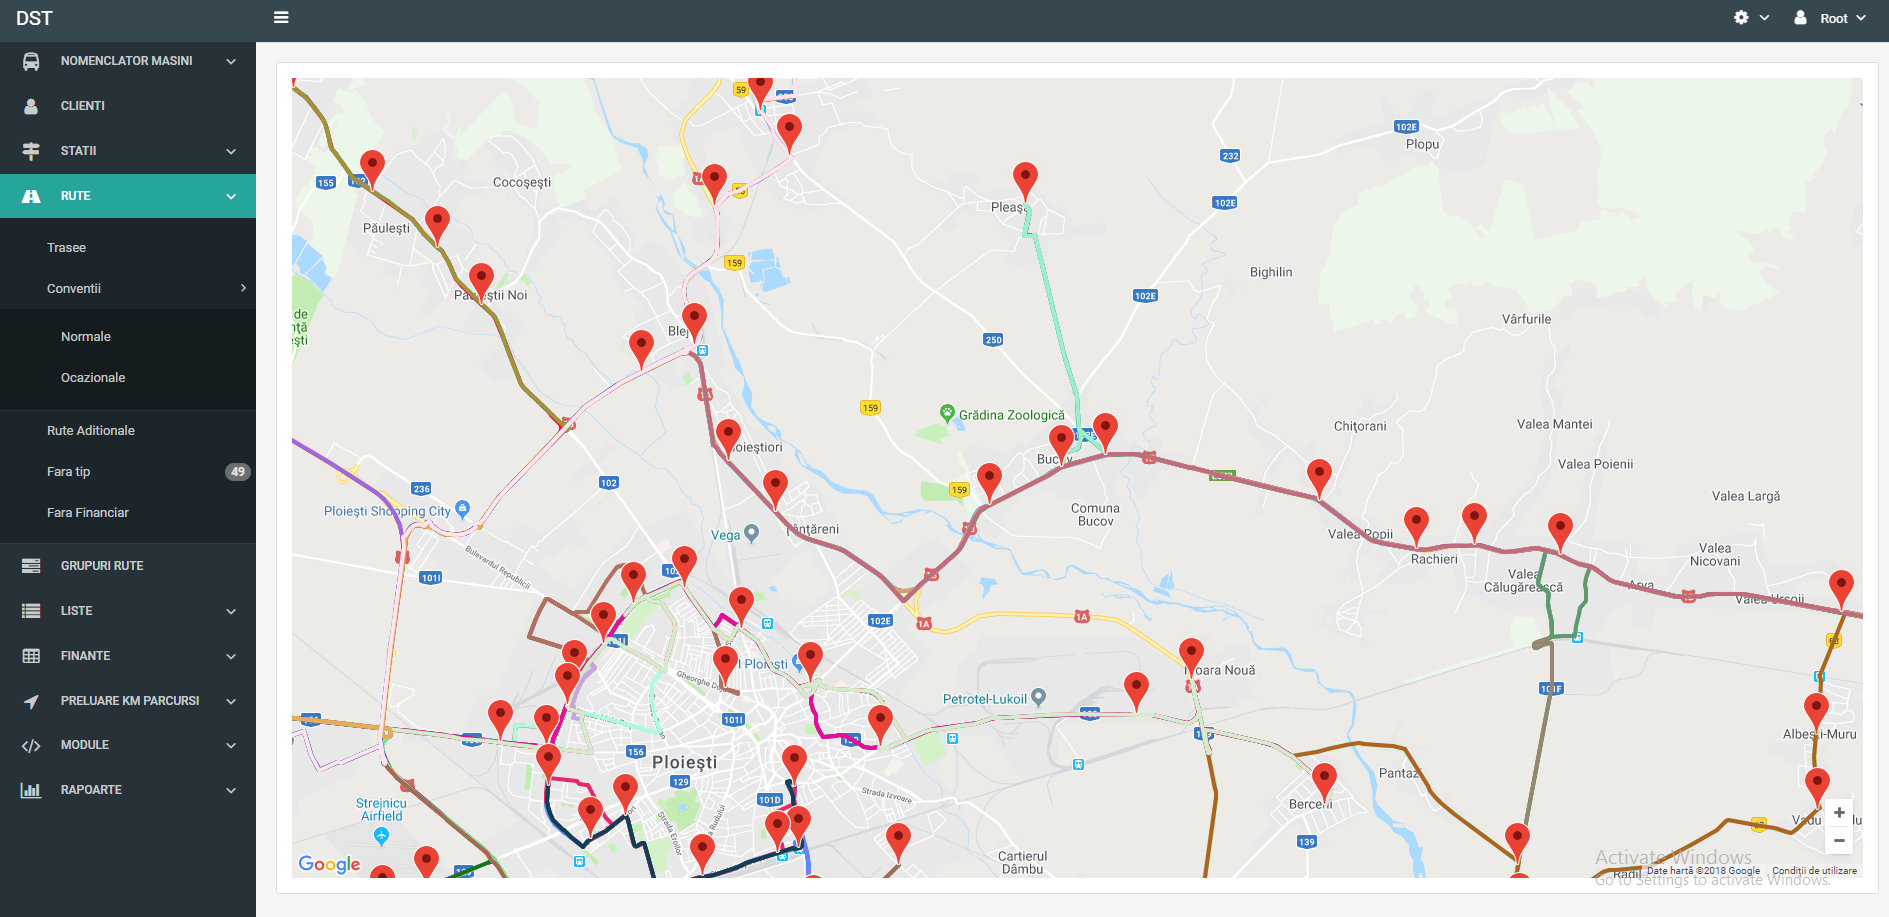Image resolution: width=1889 pixels, height=917 pixels.
Task: Click the Vega location pin icon
Action: (x=751, y=533)
